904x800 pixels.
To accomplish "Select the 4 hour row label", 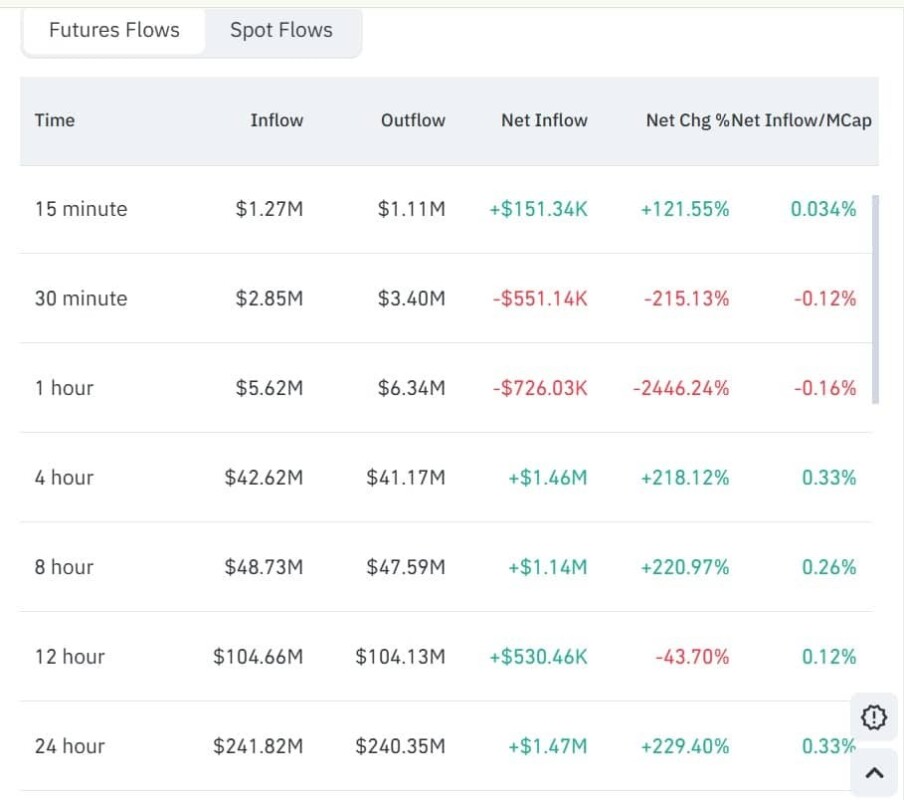I will [x=64, y=477].
